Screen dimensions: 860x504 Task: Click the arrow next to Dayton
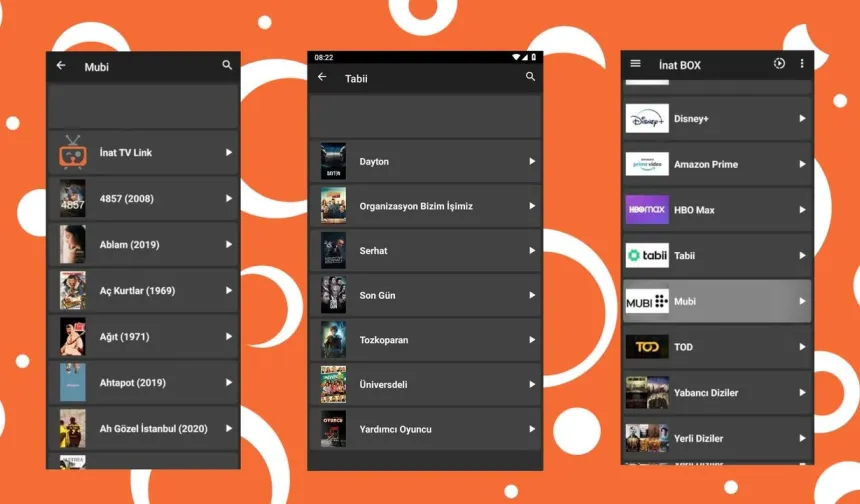pyautogui.click(x=532, y=162)
